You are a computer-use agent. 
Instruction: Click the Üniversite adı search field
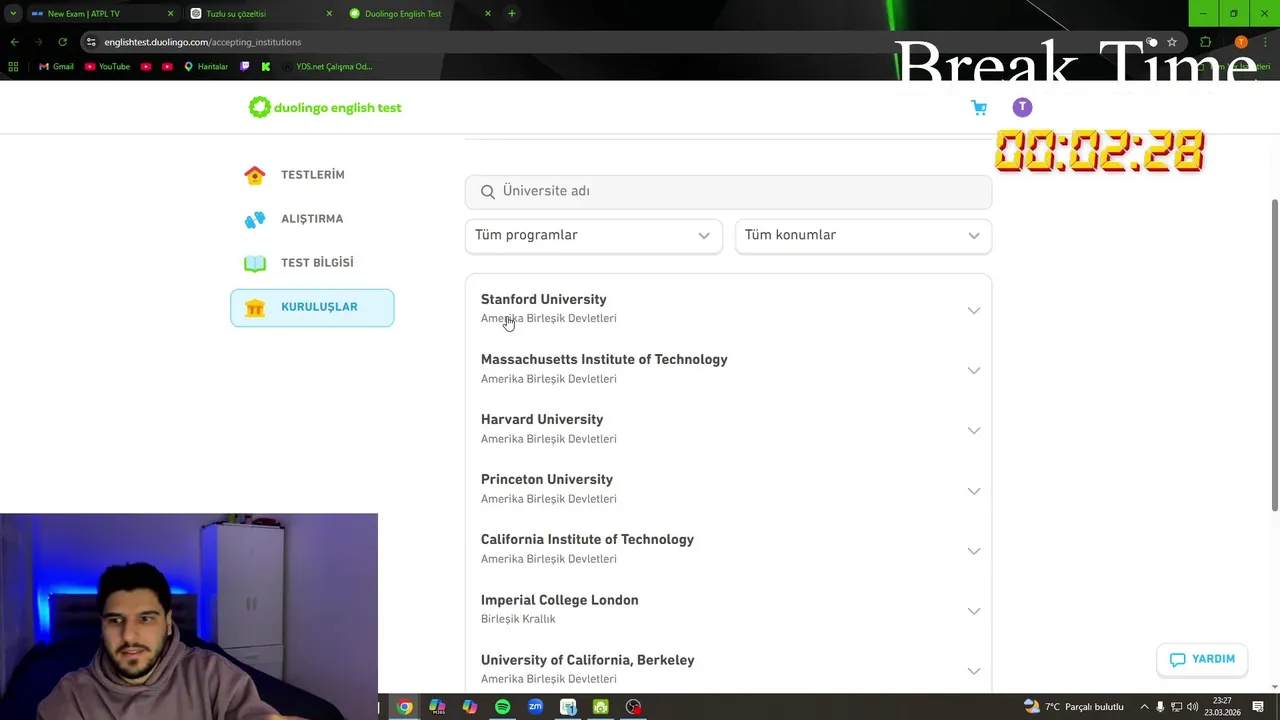pyautogui.click(x=728, y=191)
